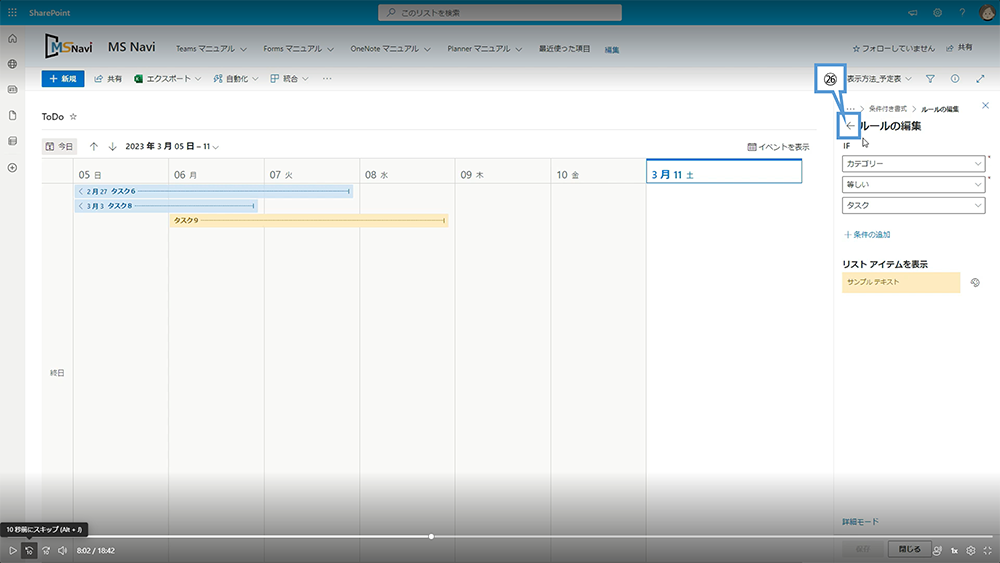The height and width of the screenshot is (563, 1000).
Task: Open the date range 2023年3月05日–11 picker
Action: point(172,147)
